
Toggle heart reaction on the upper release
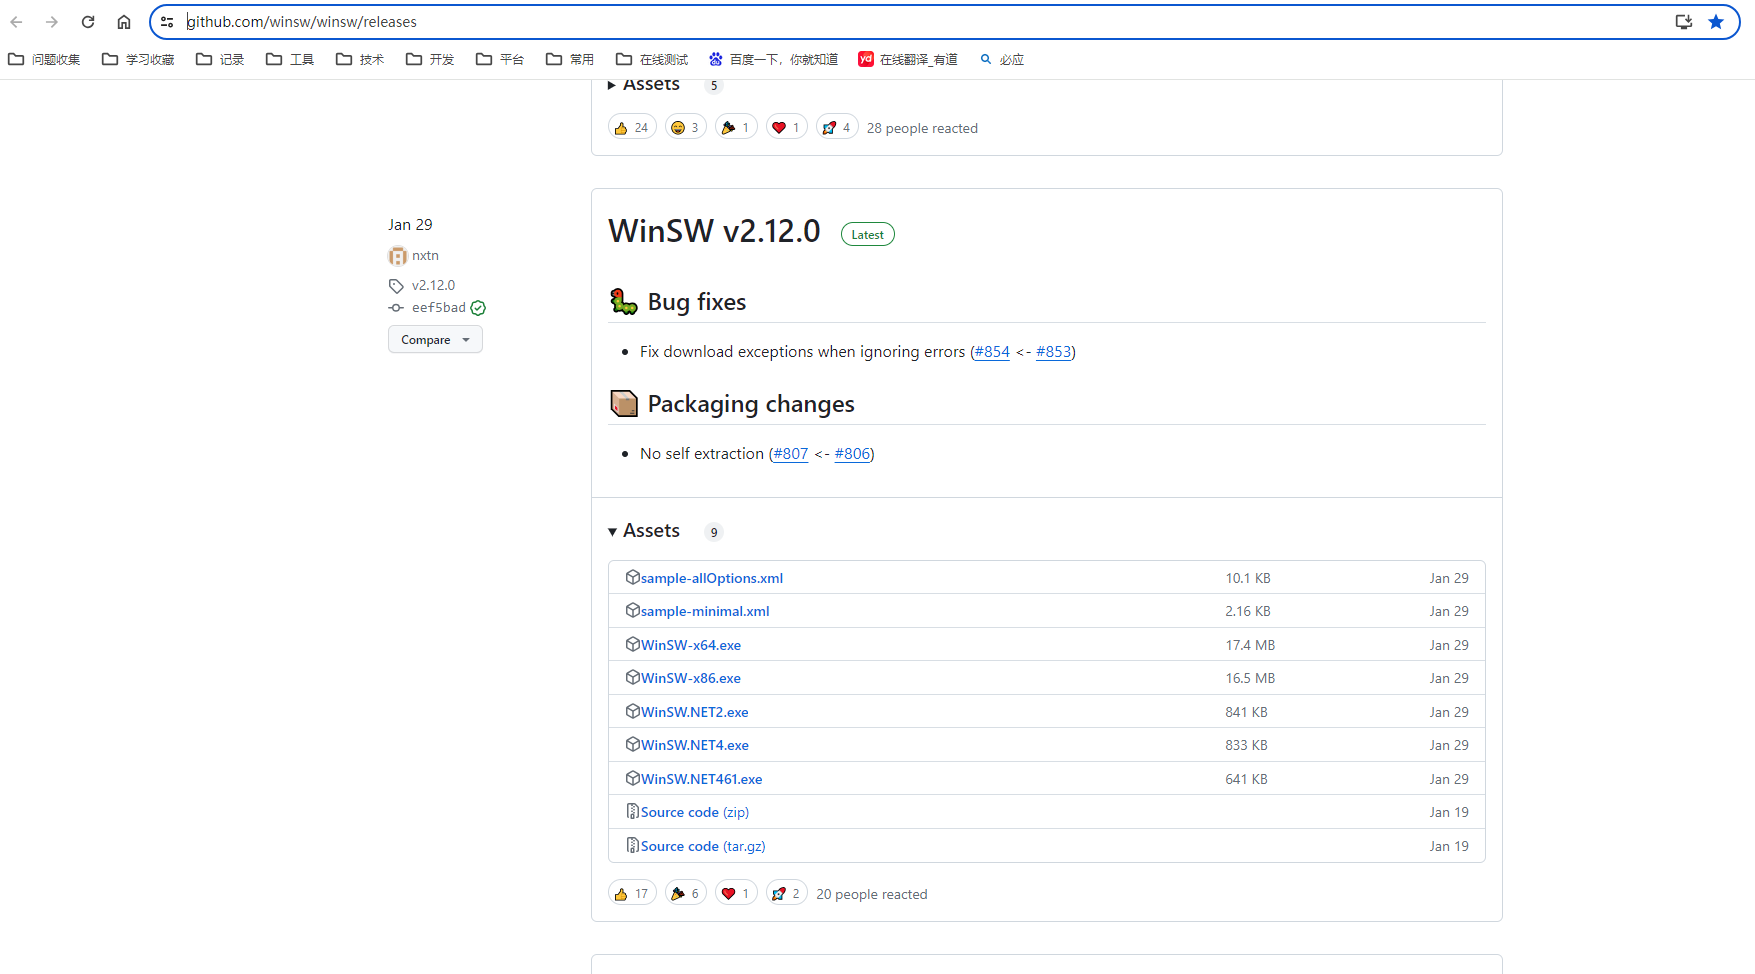787,127
